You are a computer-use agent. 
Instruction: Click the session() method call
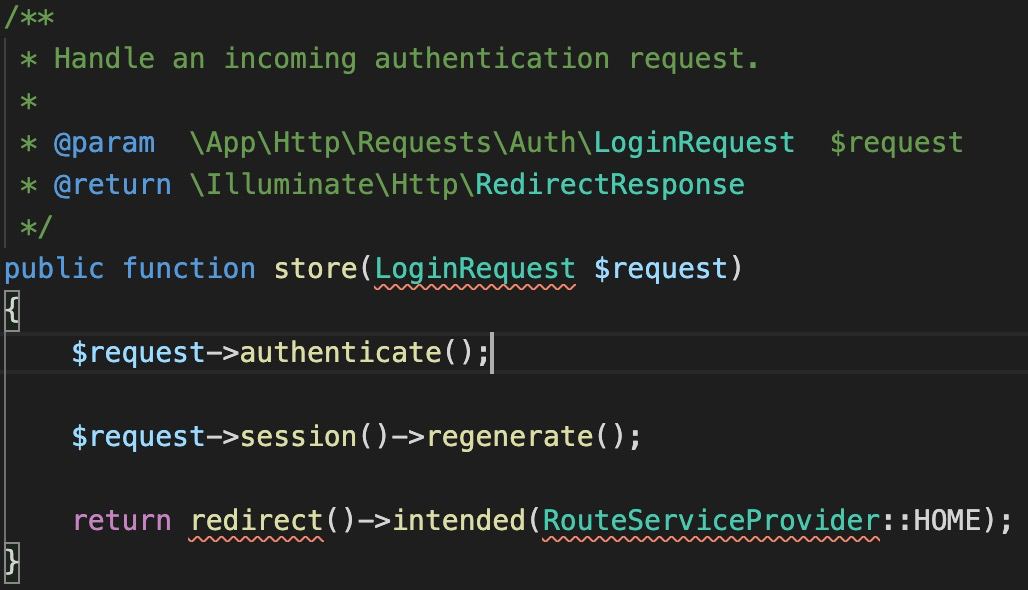(x=315, y=437)
